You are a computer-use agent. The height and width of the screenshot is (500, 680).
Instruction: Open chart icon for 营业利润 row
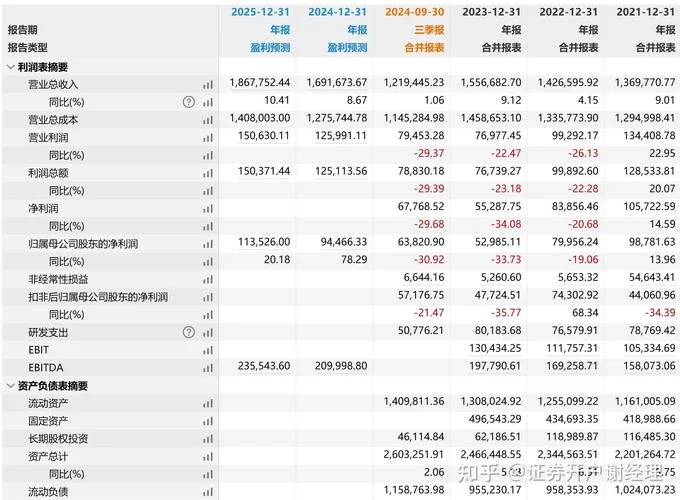pos(208,138)
